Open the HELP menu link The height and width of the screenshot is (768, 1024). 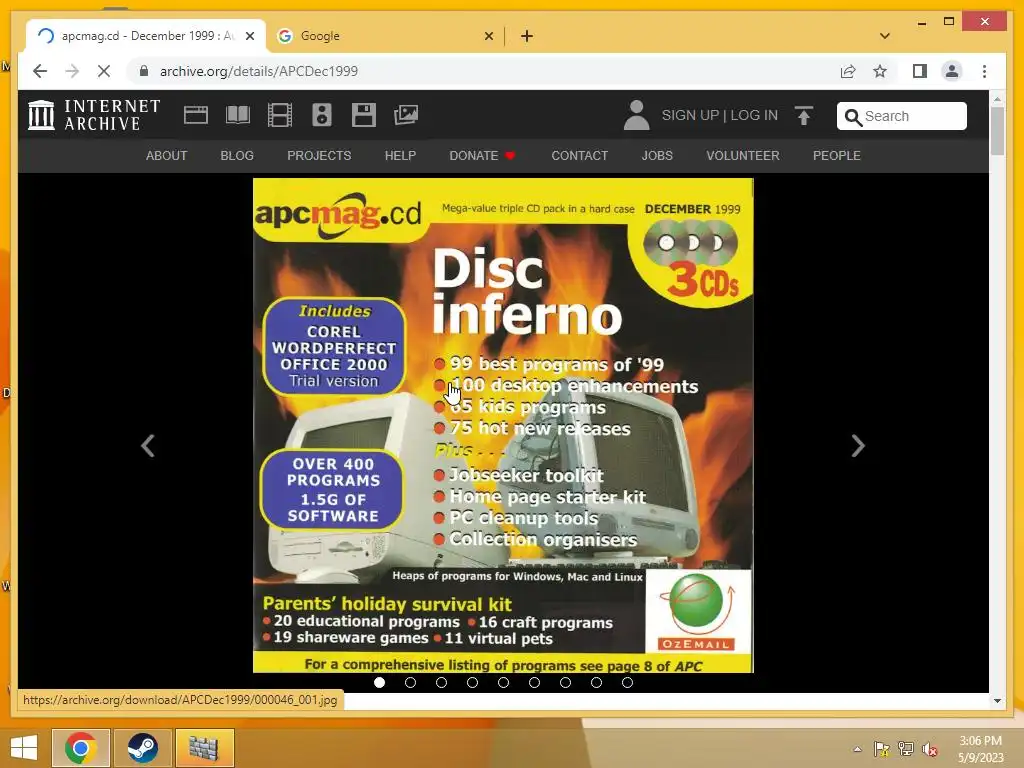[x=400, y=155]
